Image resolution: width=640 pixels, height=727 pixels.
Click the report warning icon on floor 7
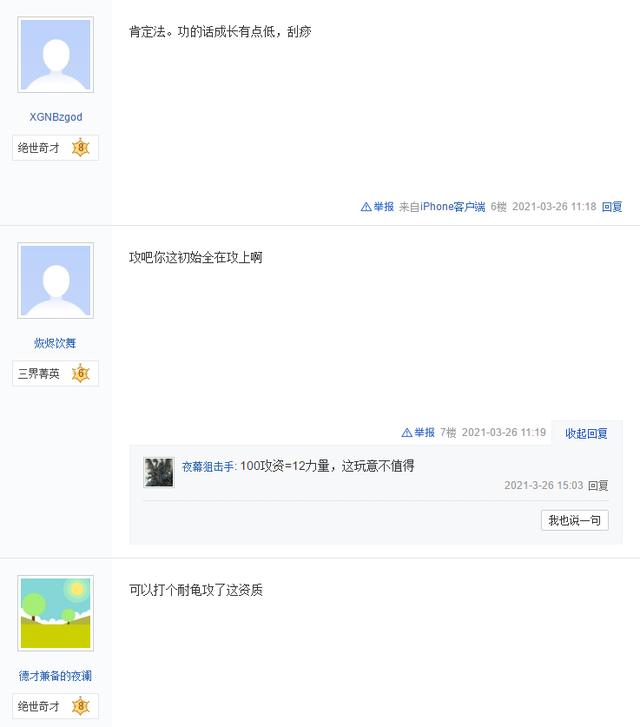(x=407, y=433)
